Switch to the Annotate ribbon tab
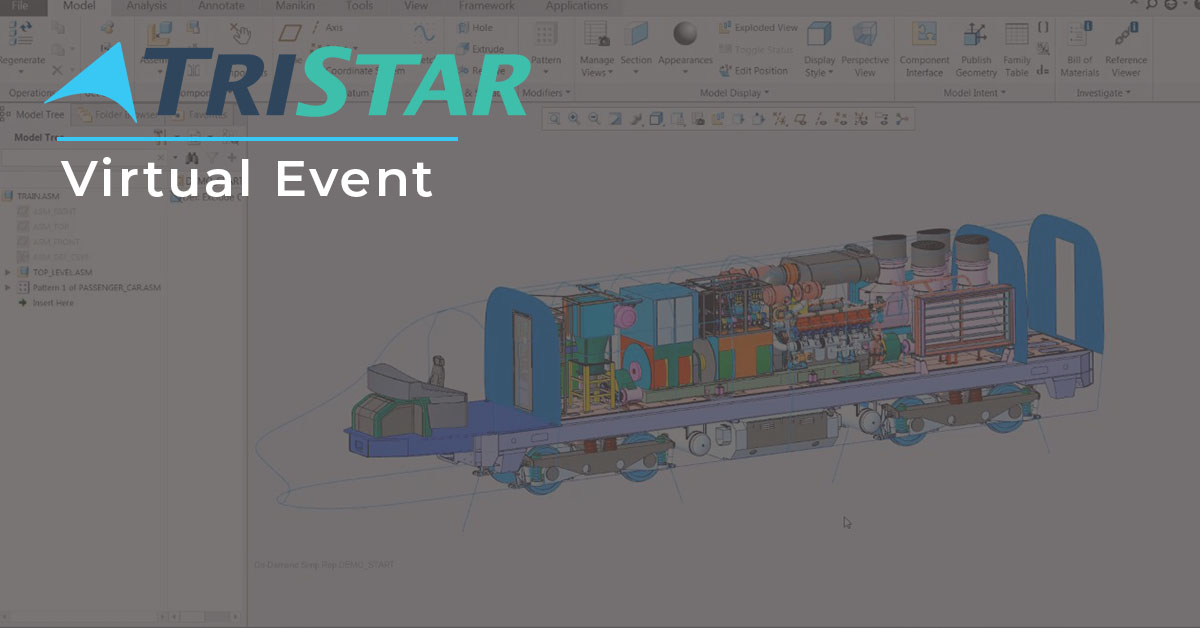 tap(221, 6)
